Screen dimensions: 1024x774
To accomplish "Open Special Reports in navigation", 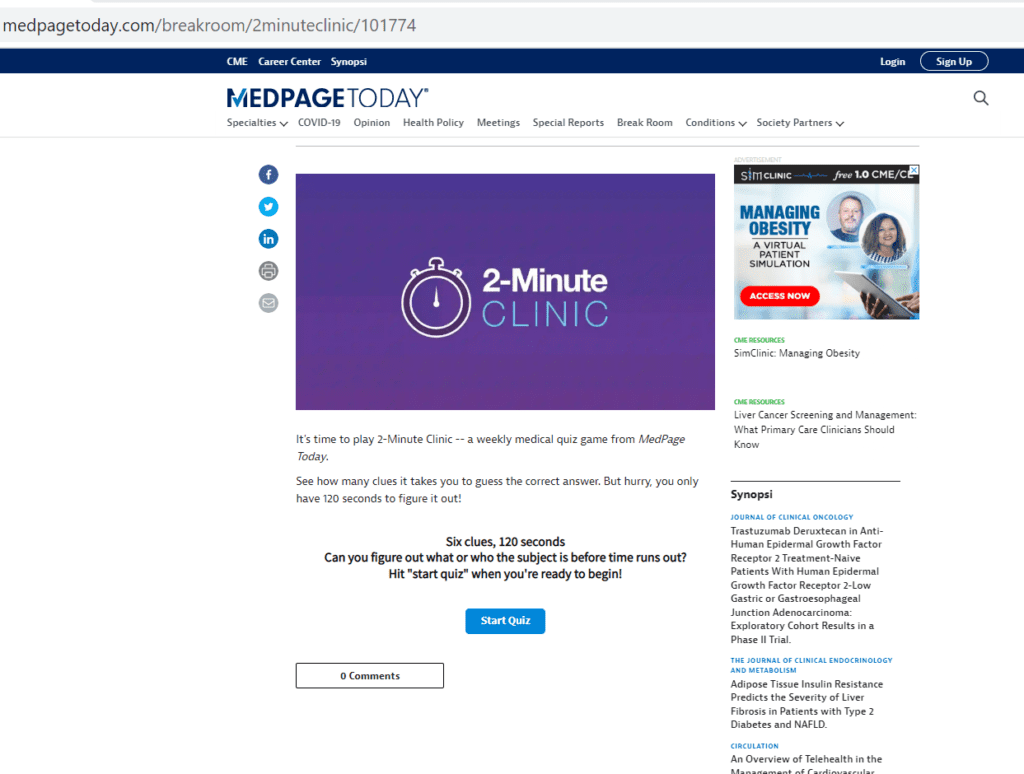I will coord(568,123).
